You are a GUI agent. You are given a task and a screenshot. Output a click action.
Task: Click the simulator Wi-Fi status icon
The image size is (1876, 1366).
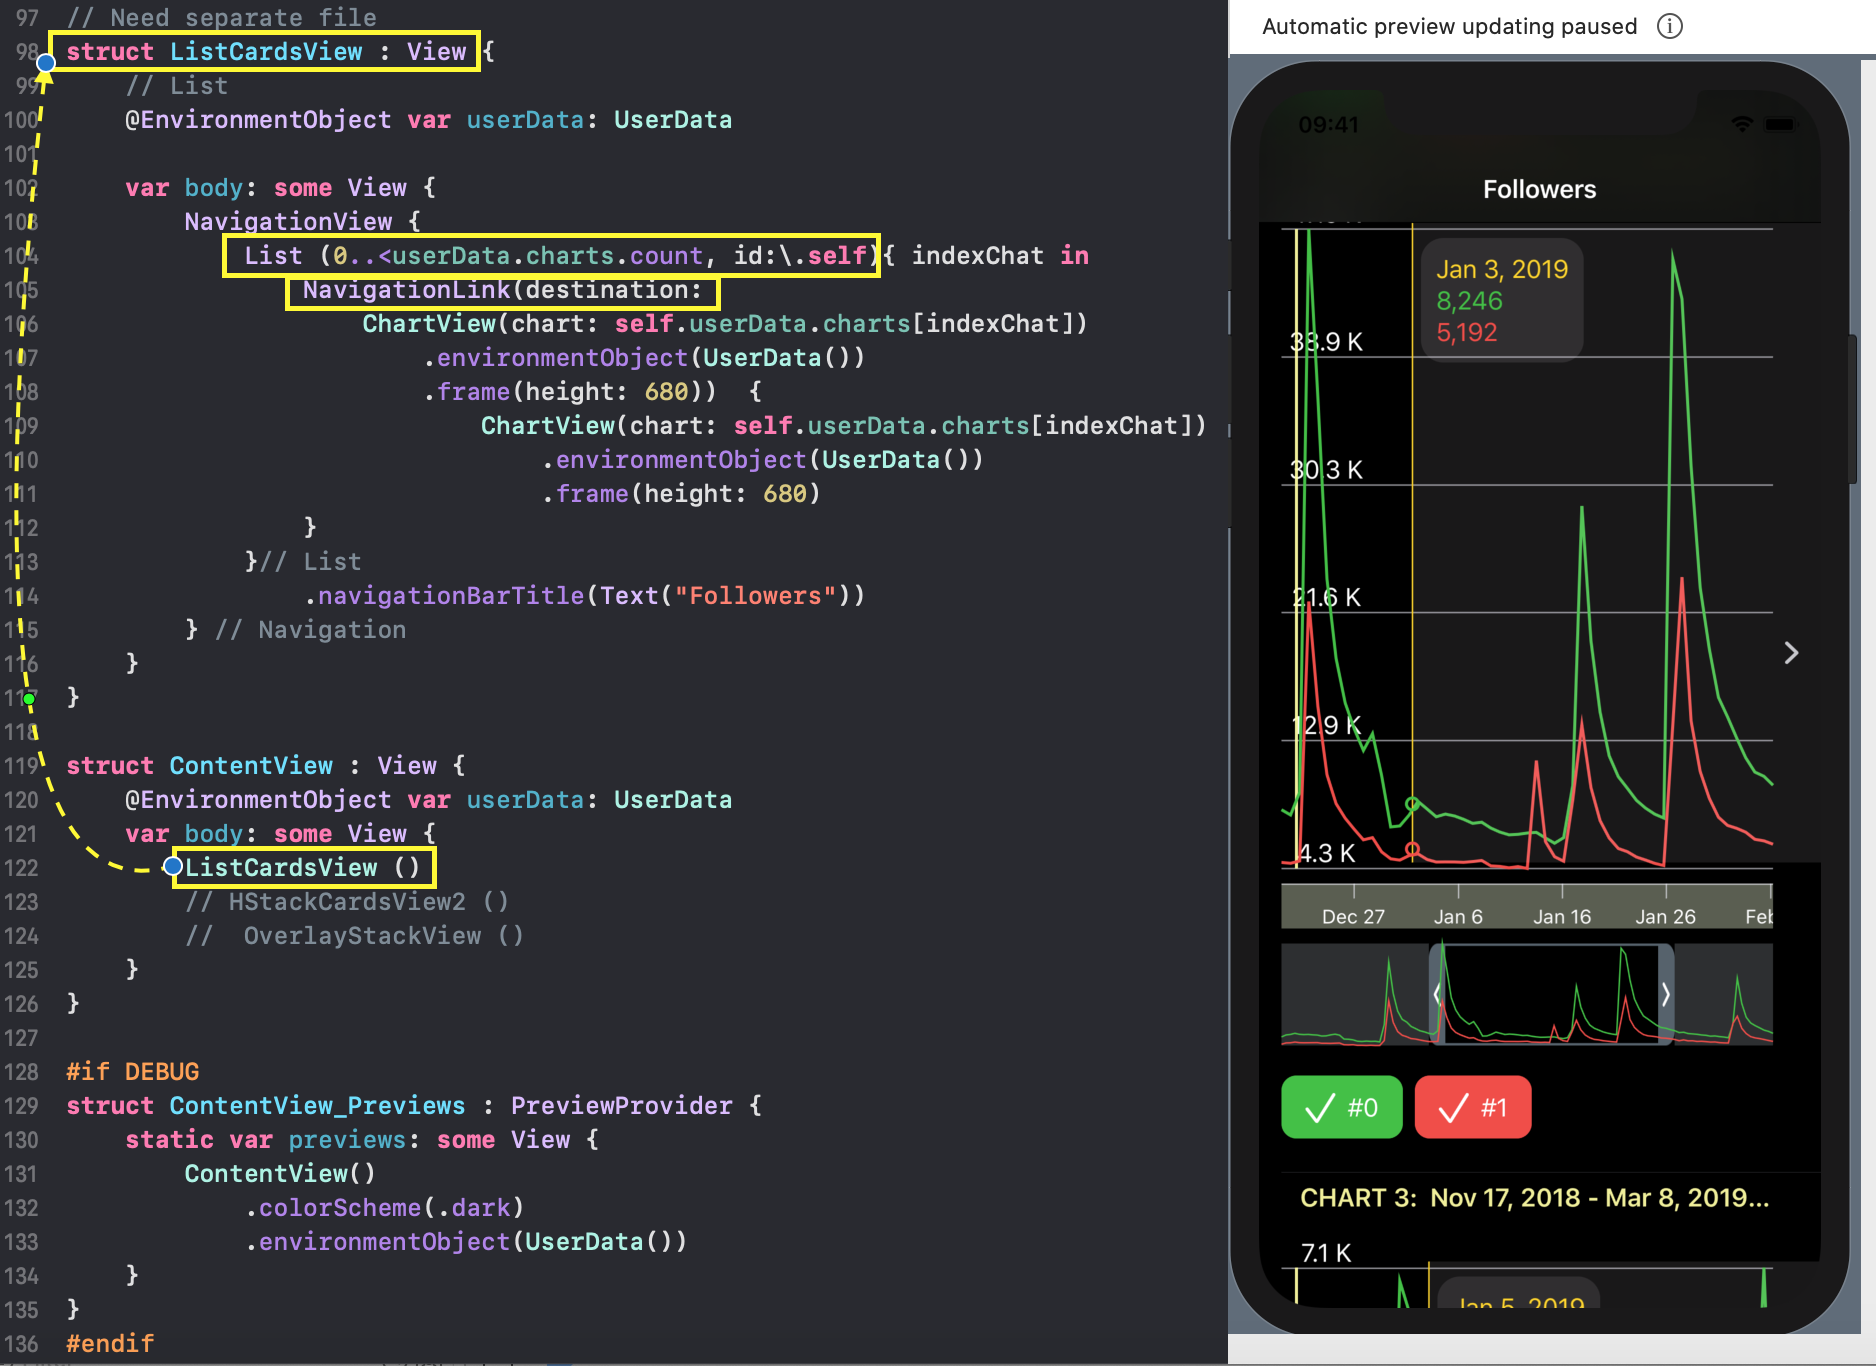point(1742,125)
